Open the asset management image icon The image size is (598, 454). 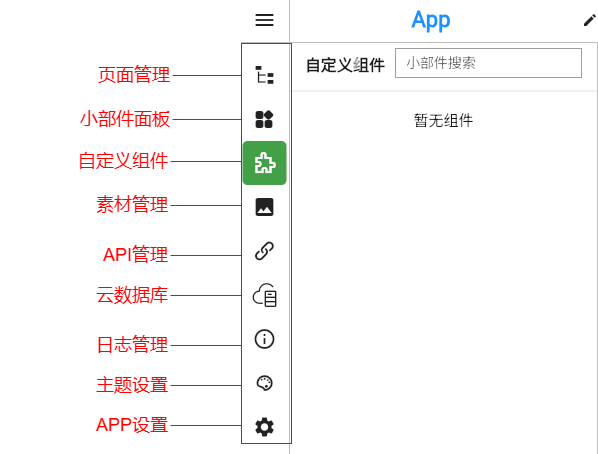pos(264,207)
